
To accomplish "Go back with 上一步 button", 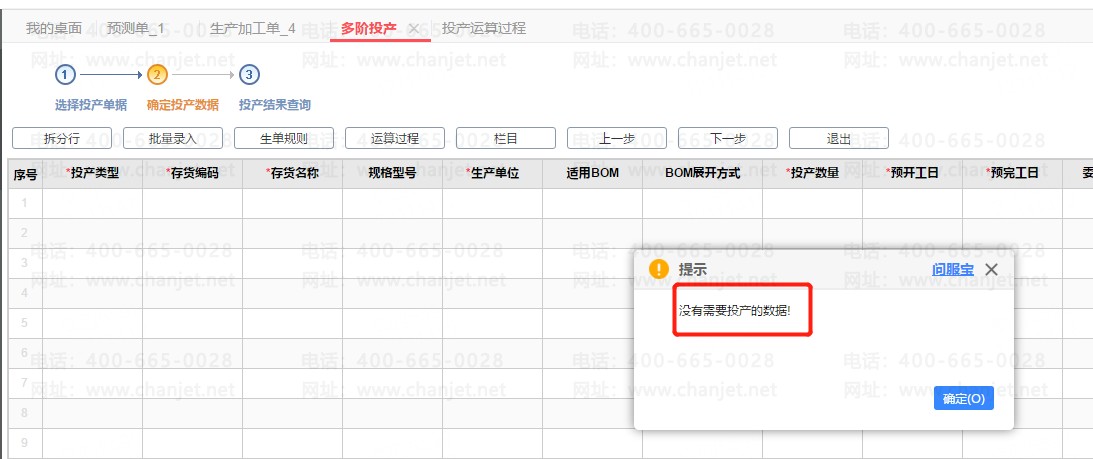I will click(x=617, y=138).
